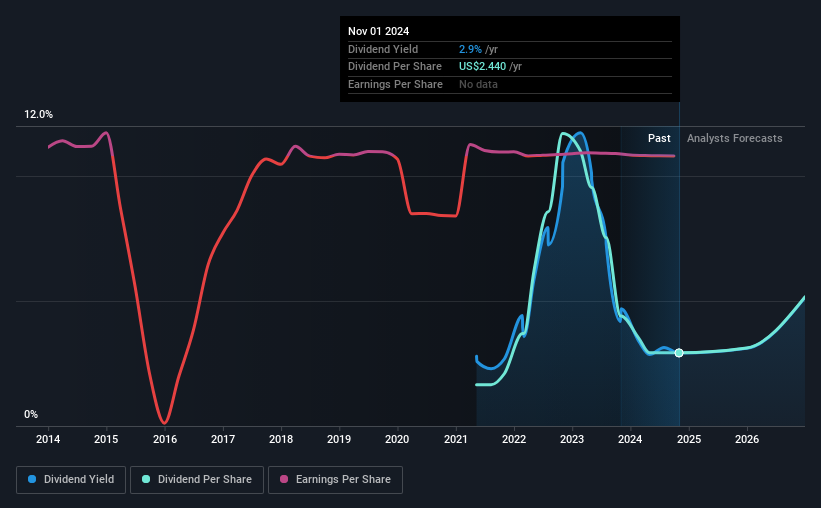Click the 0% y-axis label

(x=31, y=414)
